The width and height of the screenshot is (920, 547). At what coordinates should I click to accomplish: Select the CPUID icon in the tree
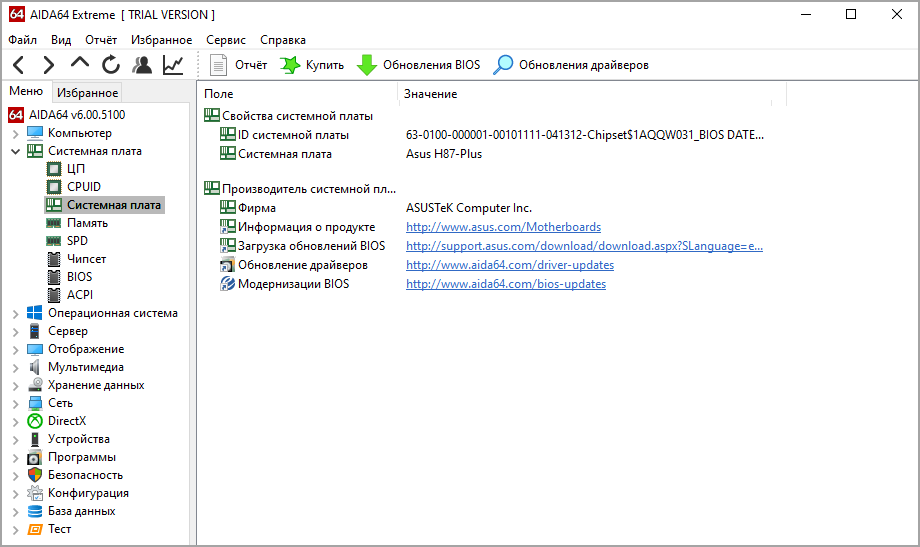(54, 187)
